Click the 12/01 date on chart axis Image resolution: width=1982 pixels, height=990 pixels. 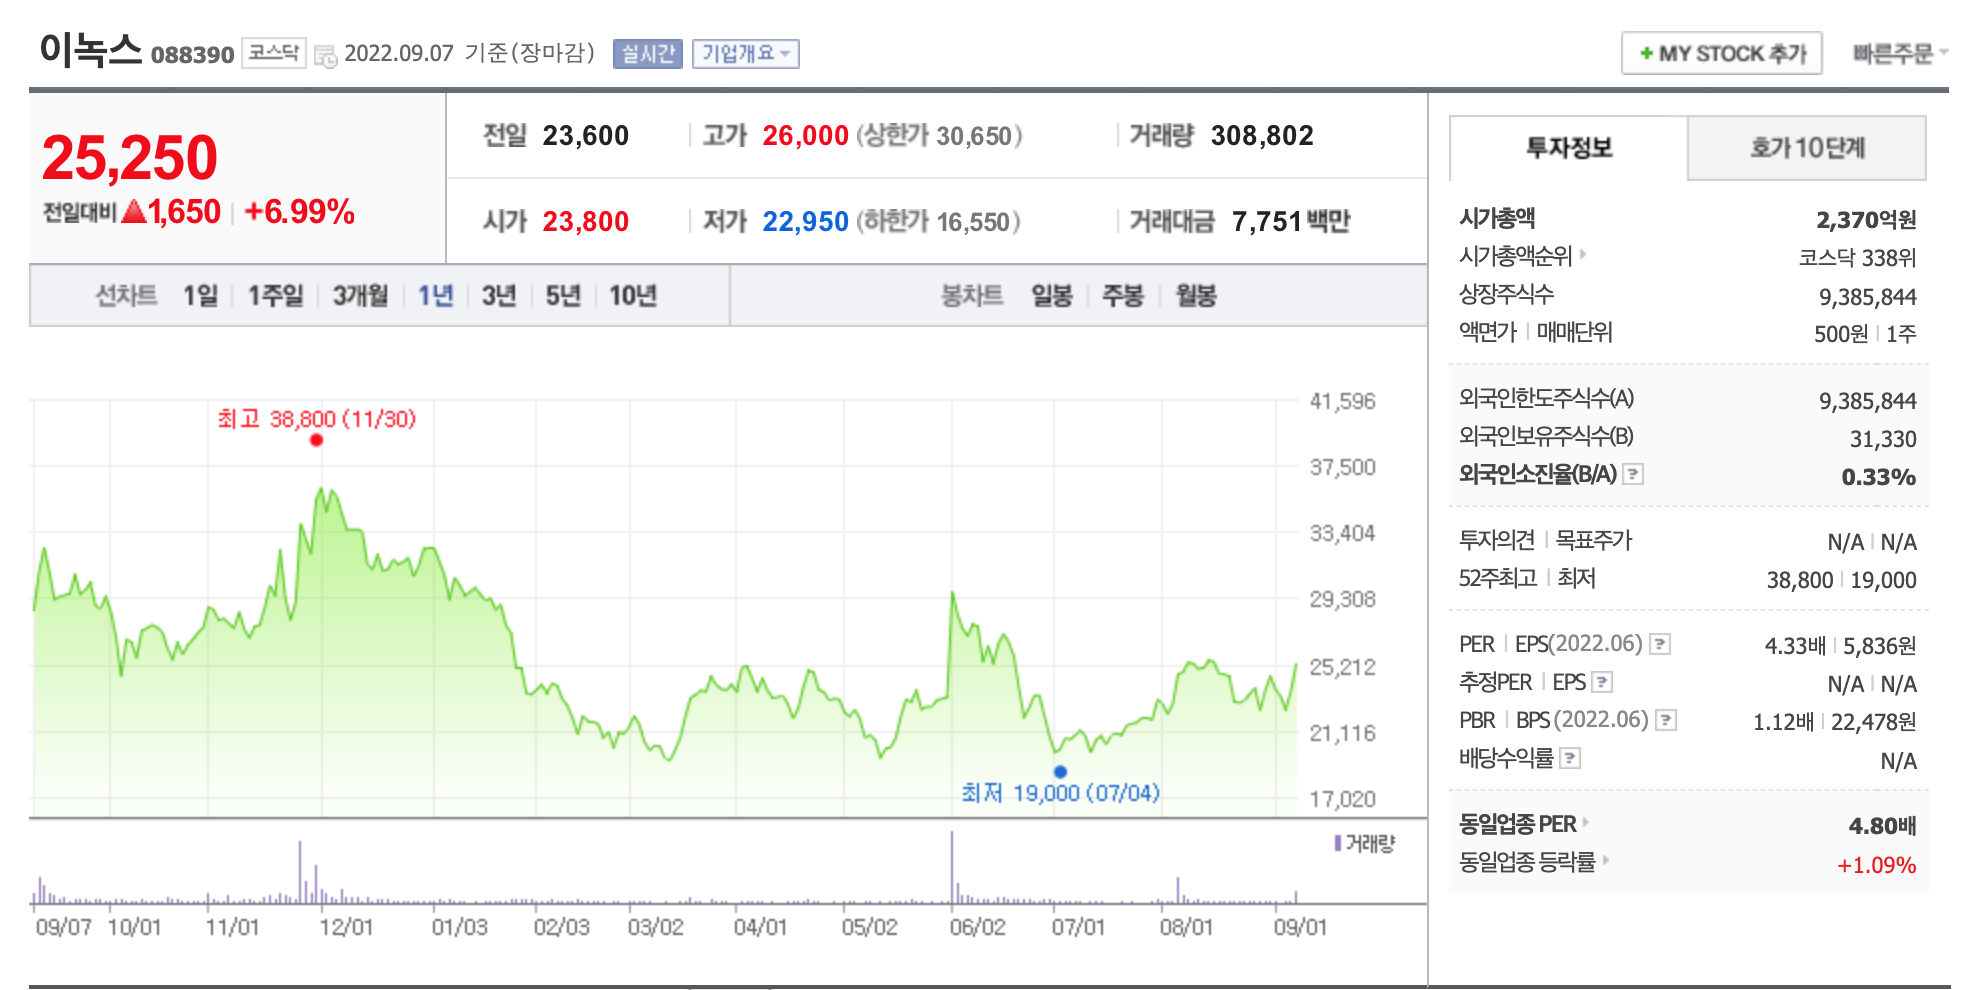(346, 927)
